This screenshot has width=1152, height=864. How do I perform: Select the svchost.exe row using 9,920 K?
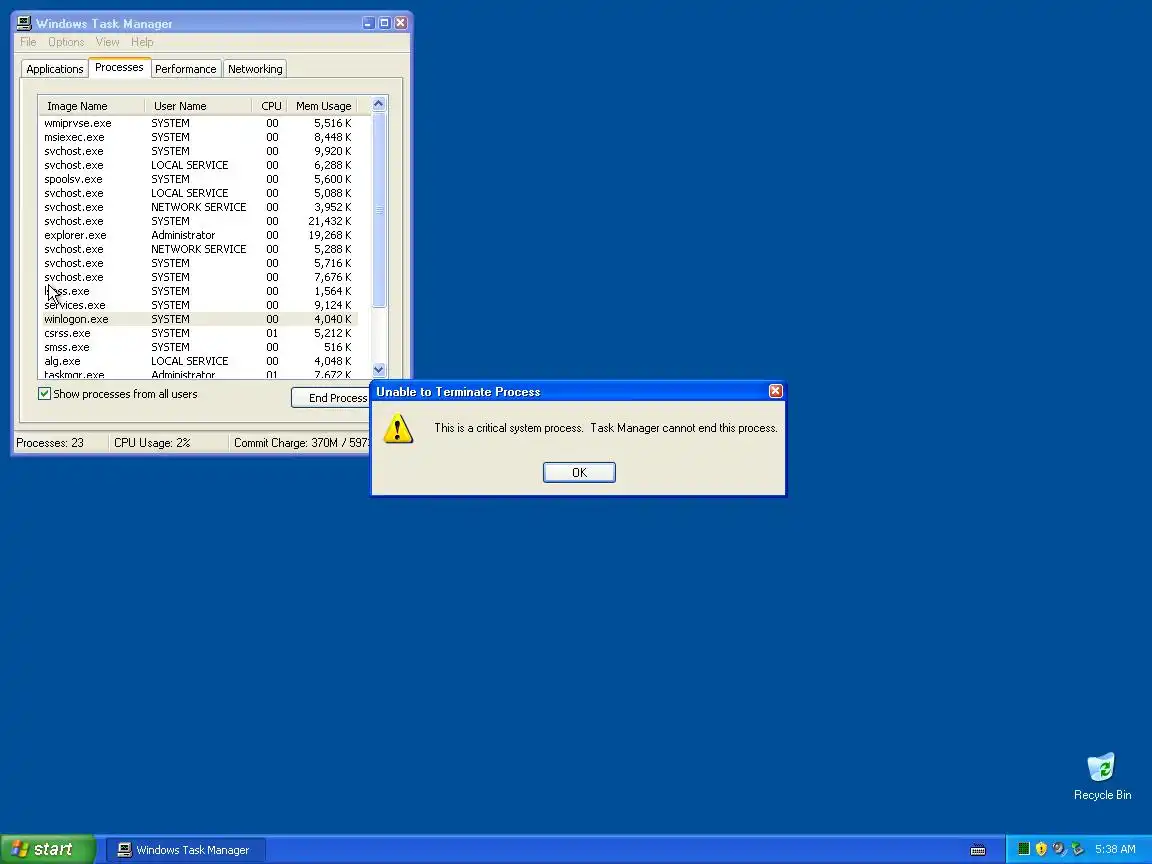[198, 151]
